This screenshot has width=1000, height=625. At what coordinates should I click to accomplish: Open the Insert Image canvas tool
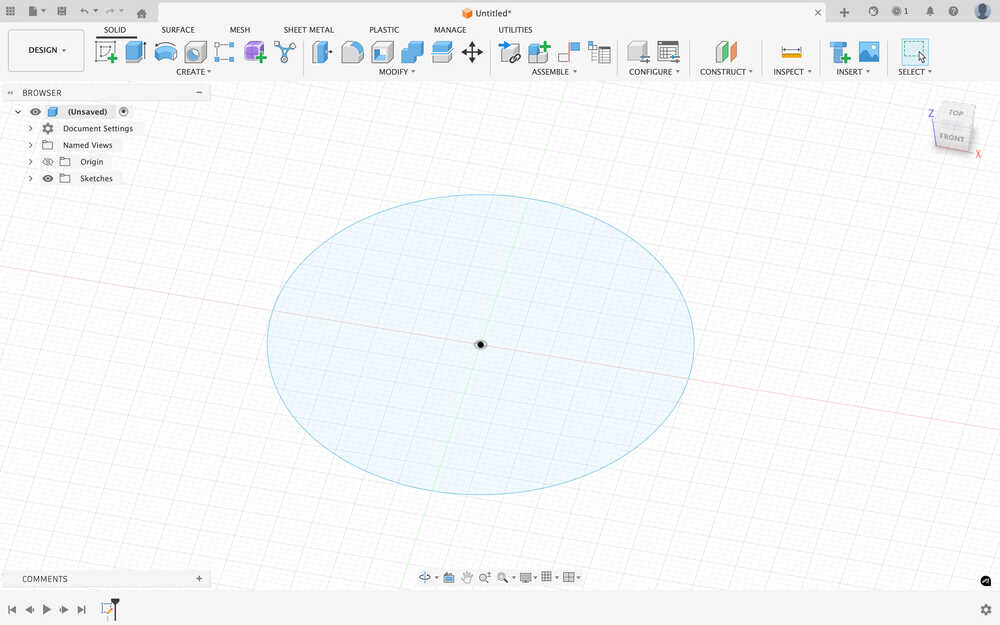click(x=869, y=52)
